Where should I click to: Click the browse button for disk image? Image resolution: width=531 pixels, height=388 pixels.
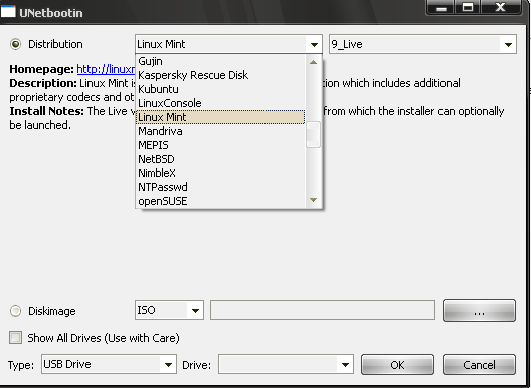click(479, 310)
